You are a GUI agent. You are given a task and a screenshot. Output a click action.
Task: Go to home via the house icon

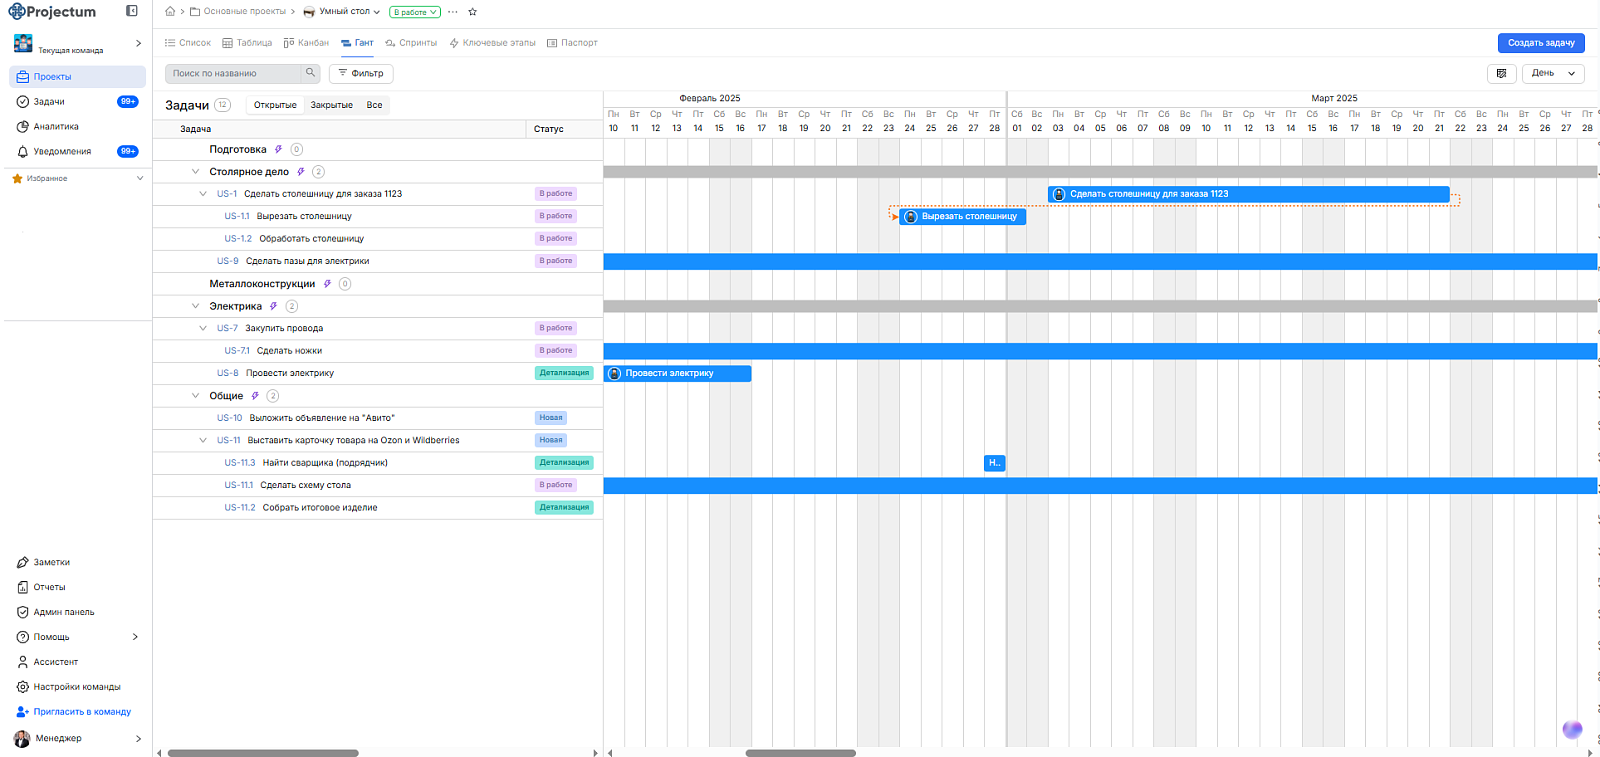click(x=170, y=12)
